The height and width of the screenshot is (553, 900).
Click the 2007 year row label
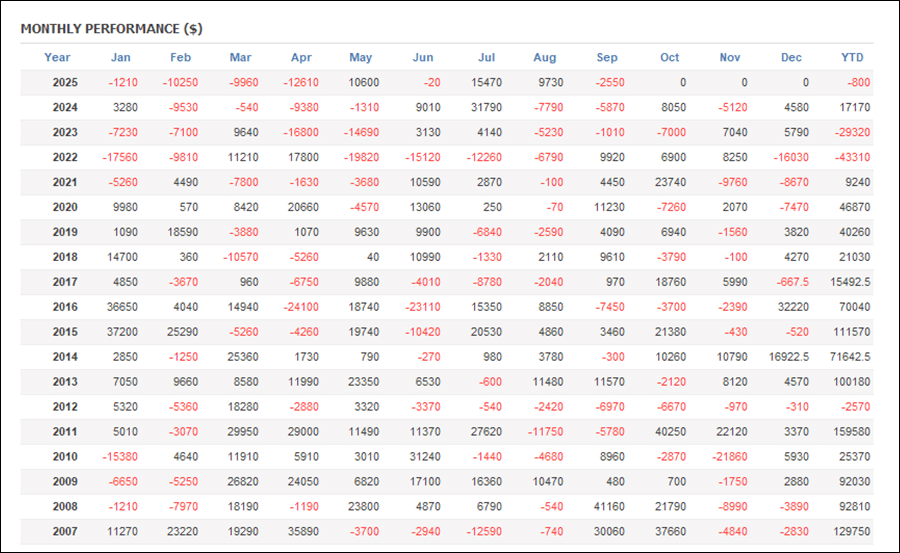click(66, 532)
